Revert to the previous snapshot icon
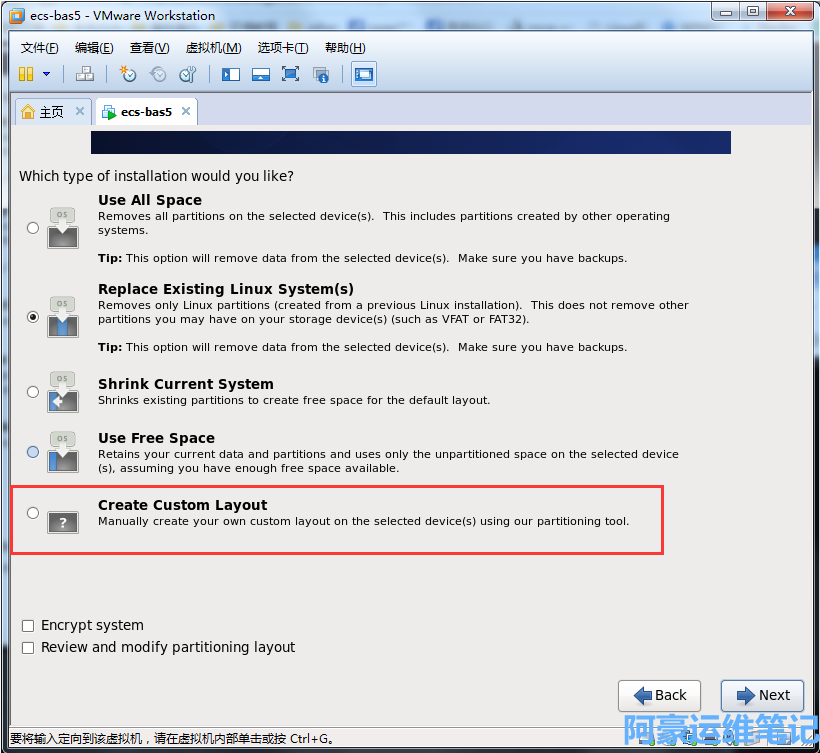This screenshot has height=753, width=820. [x=158, y=74]
